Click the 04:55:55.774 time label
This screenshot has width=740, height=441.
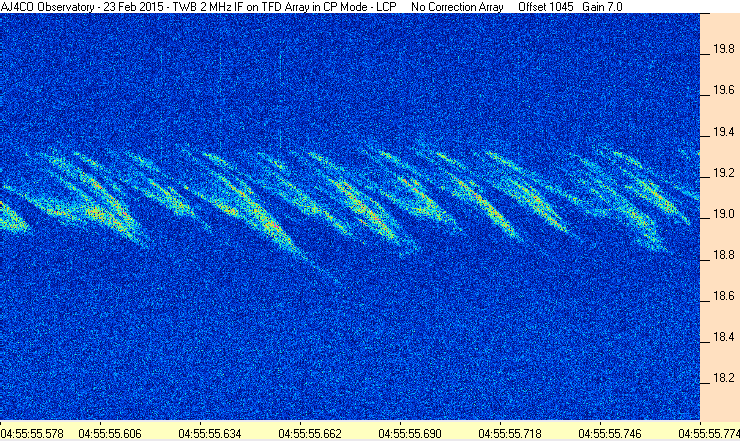[x=709, y=433]
